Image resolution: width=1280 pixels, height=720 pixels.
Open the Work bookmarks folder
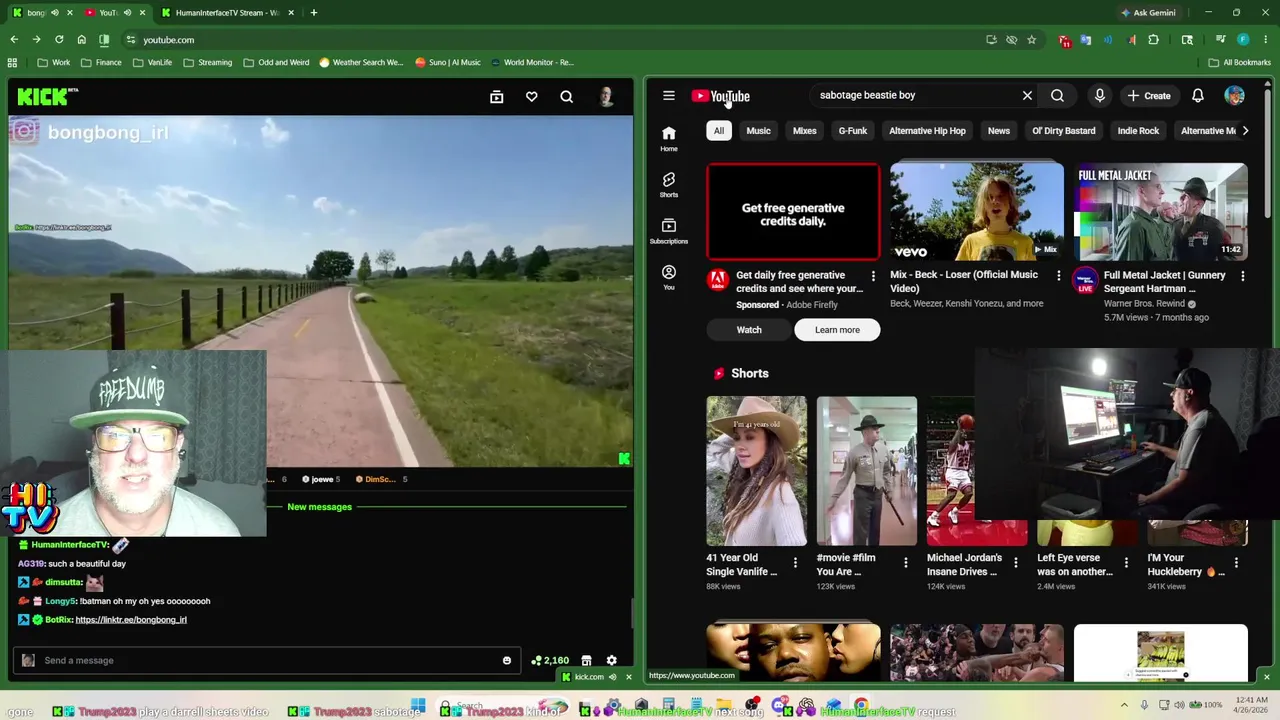pos(54,62)
